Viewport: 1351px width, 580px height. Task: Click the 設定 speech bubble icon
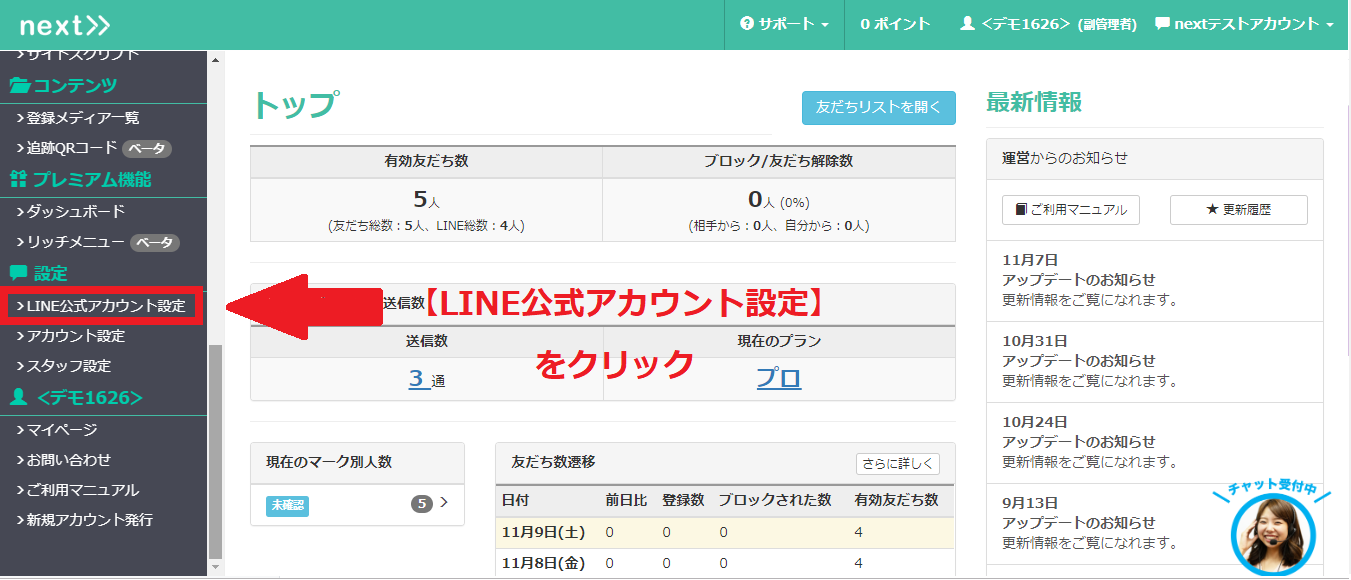(18, 273)
